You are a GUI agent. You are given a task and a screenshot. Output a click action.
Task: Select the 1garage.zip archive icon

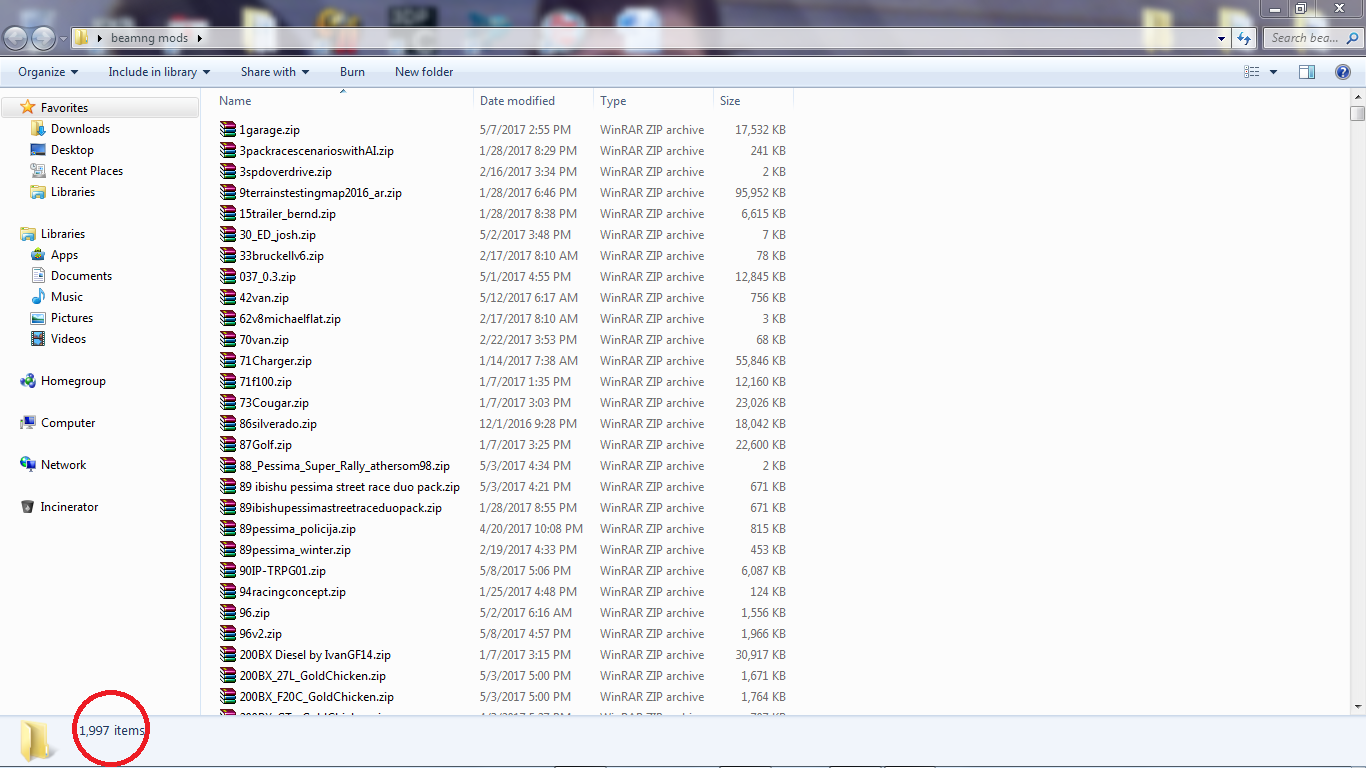228,130
